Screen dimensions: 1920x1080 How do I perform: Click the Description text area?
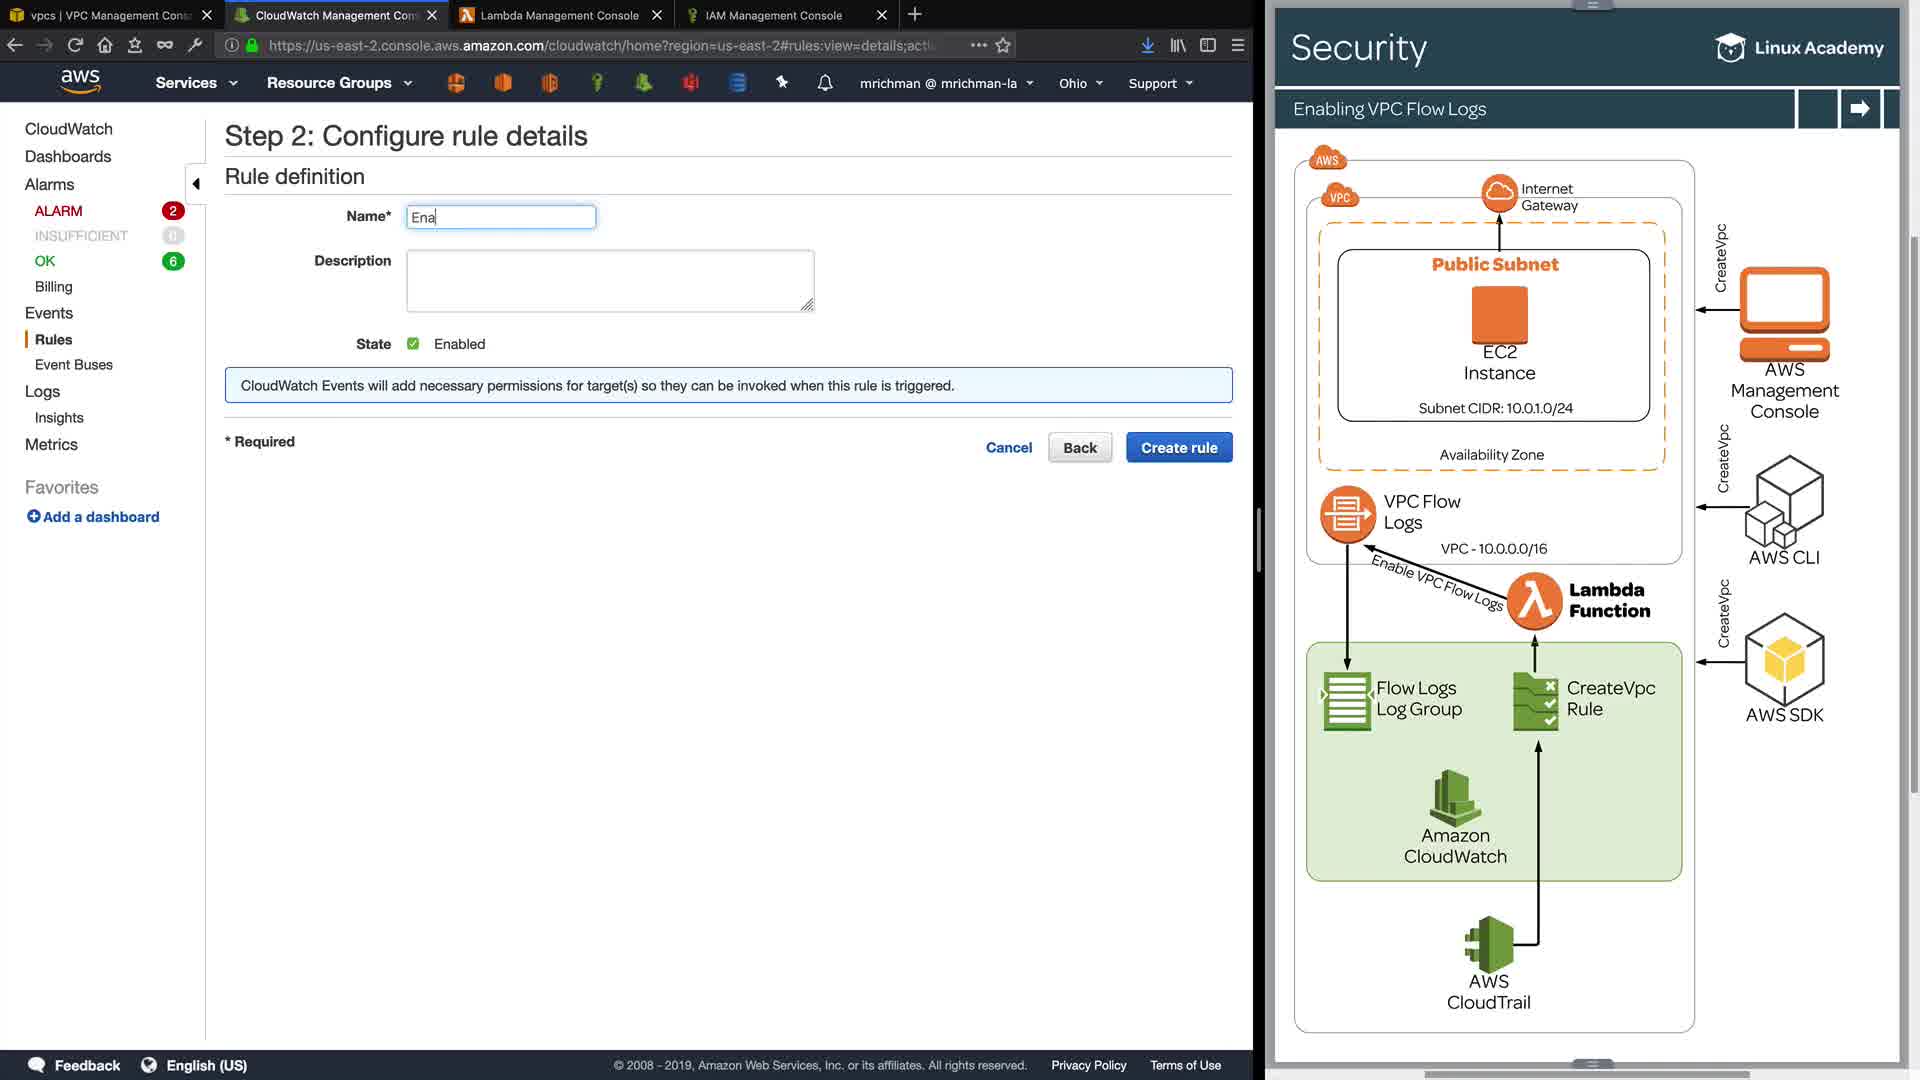pos(610,281)
